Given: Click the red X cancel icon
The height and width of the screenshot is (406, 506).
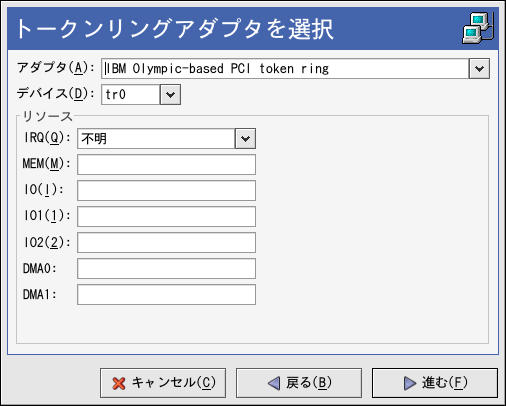Looking at the screenshot, I should pyautogui.click(x=119, y=383).
